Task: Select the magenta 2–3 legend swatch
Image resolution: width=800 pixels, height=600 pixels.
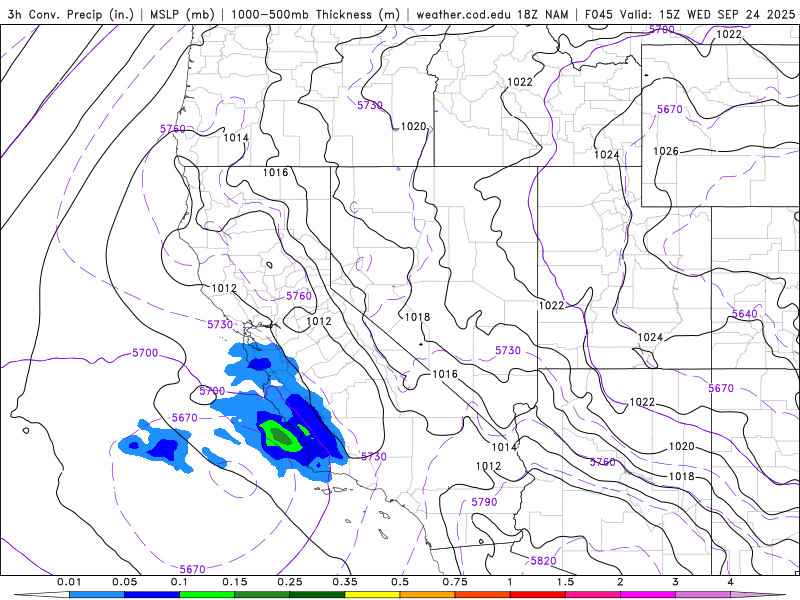Action: pyautogui.click(x=648, y=595)
